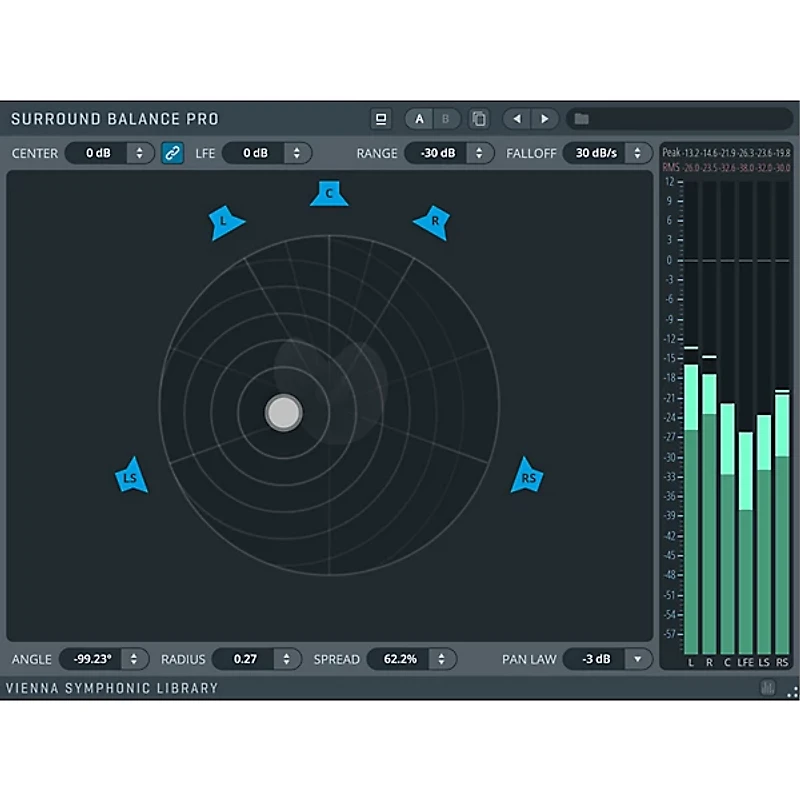Click the LFE 0 dB value field

pyautogui.click(x=254, y=153)
